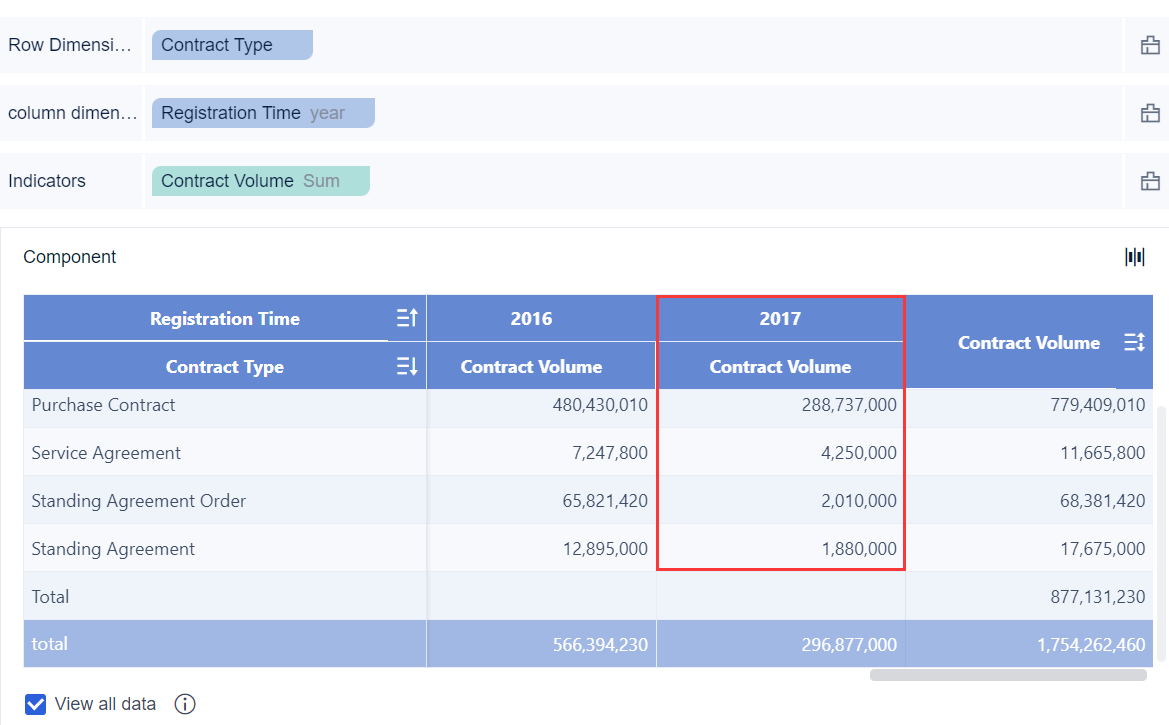
Task: Click the Contract Volume Sum indicator pill
Action: [x=260, y=180]
